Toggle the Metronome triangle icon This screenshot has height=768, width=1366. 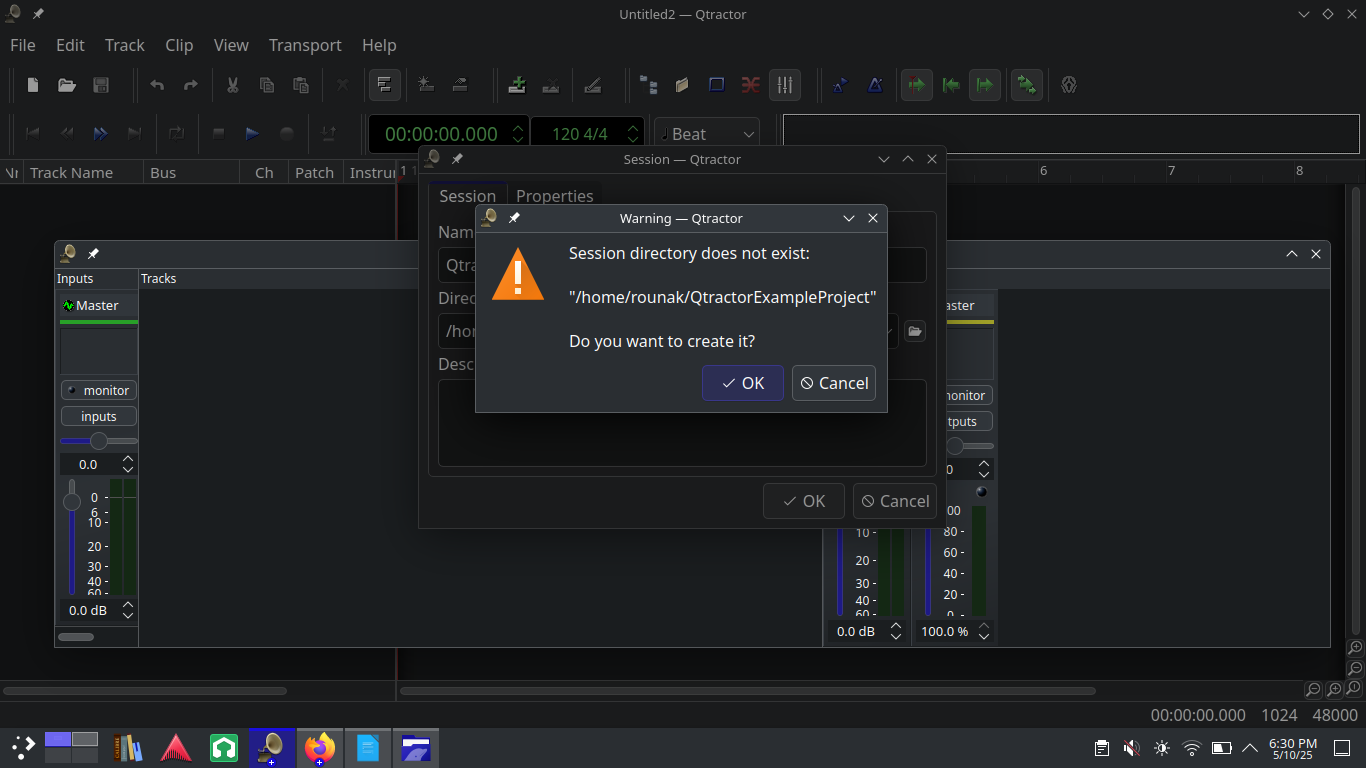pyautogui.click(x=875, y=85)
